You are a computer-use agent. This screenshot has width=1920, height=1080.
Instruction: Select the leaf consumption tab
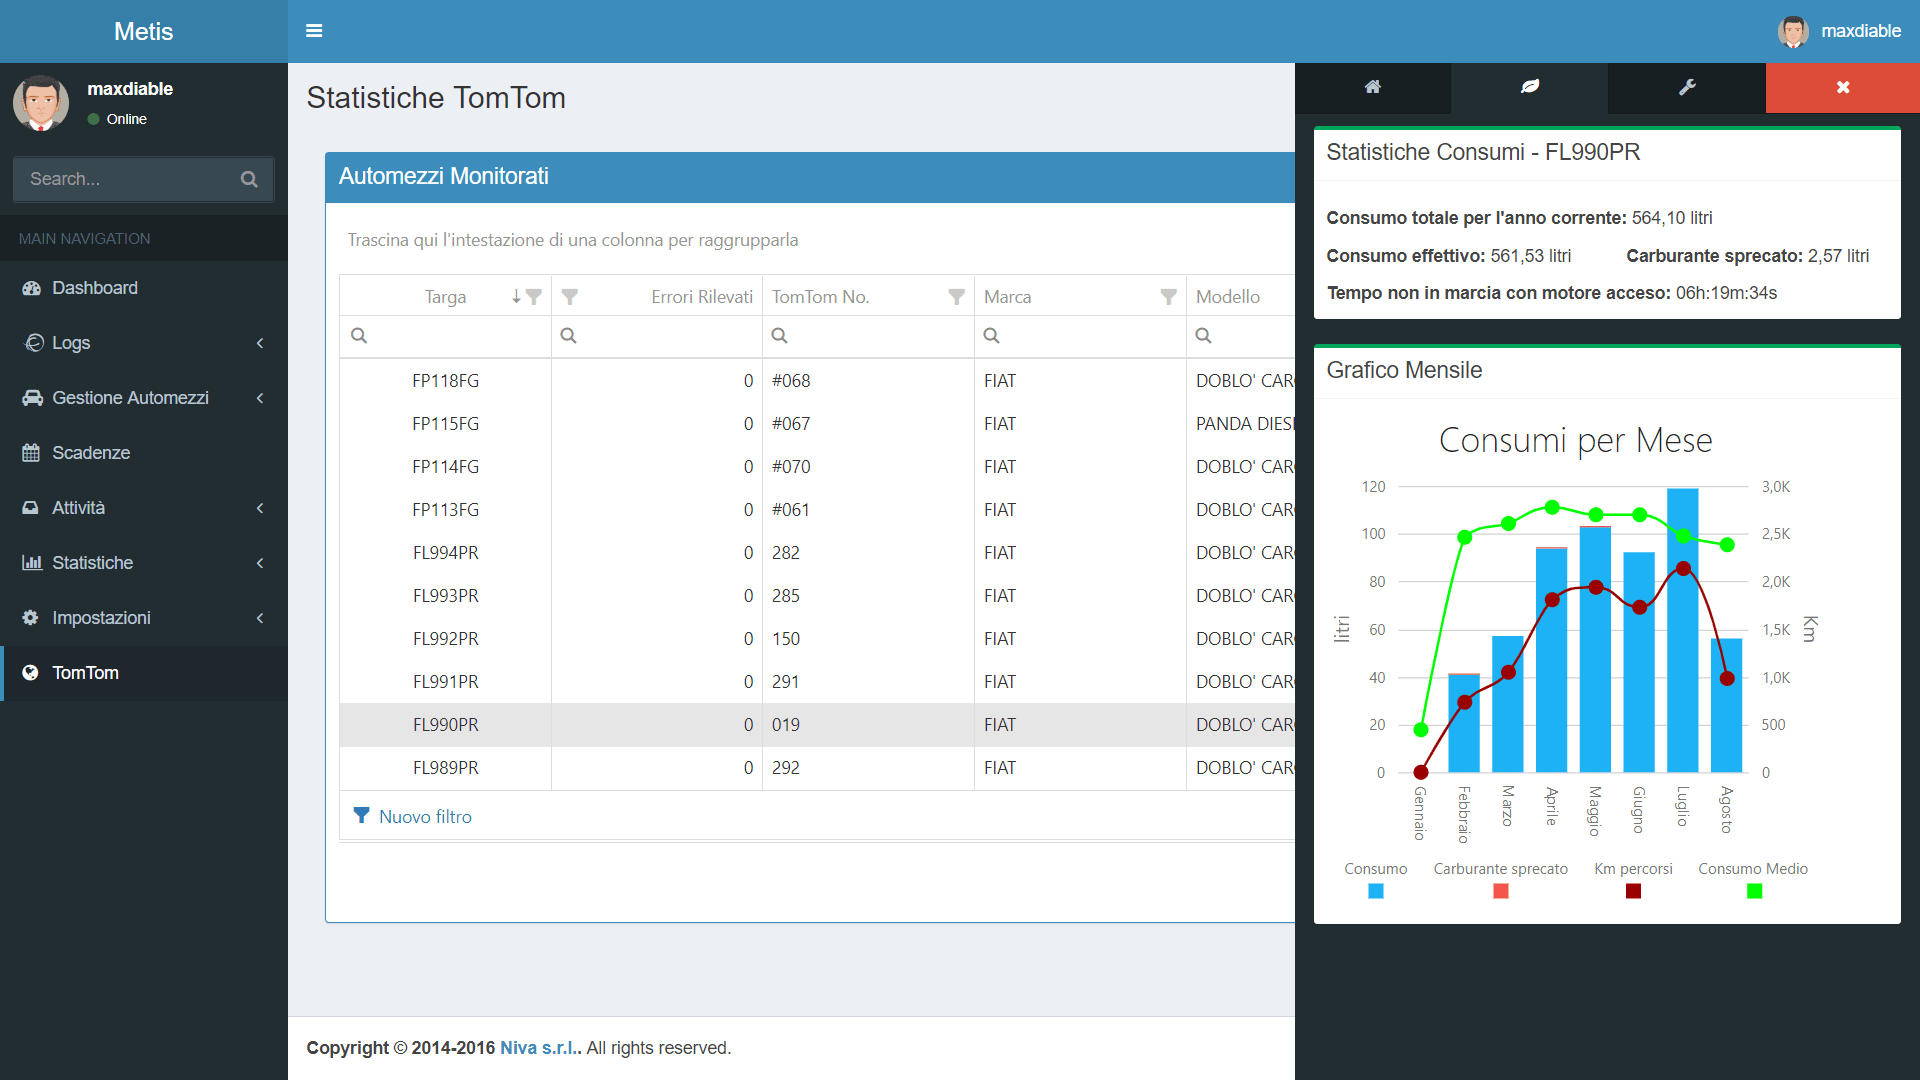click(1529, 87)
